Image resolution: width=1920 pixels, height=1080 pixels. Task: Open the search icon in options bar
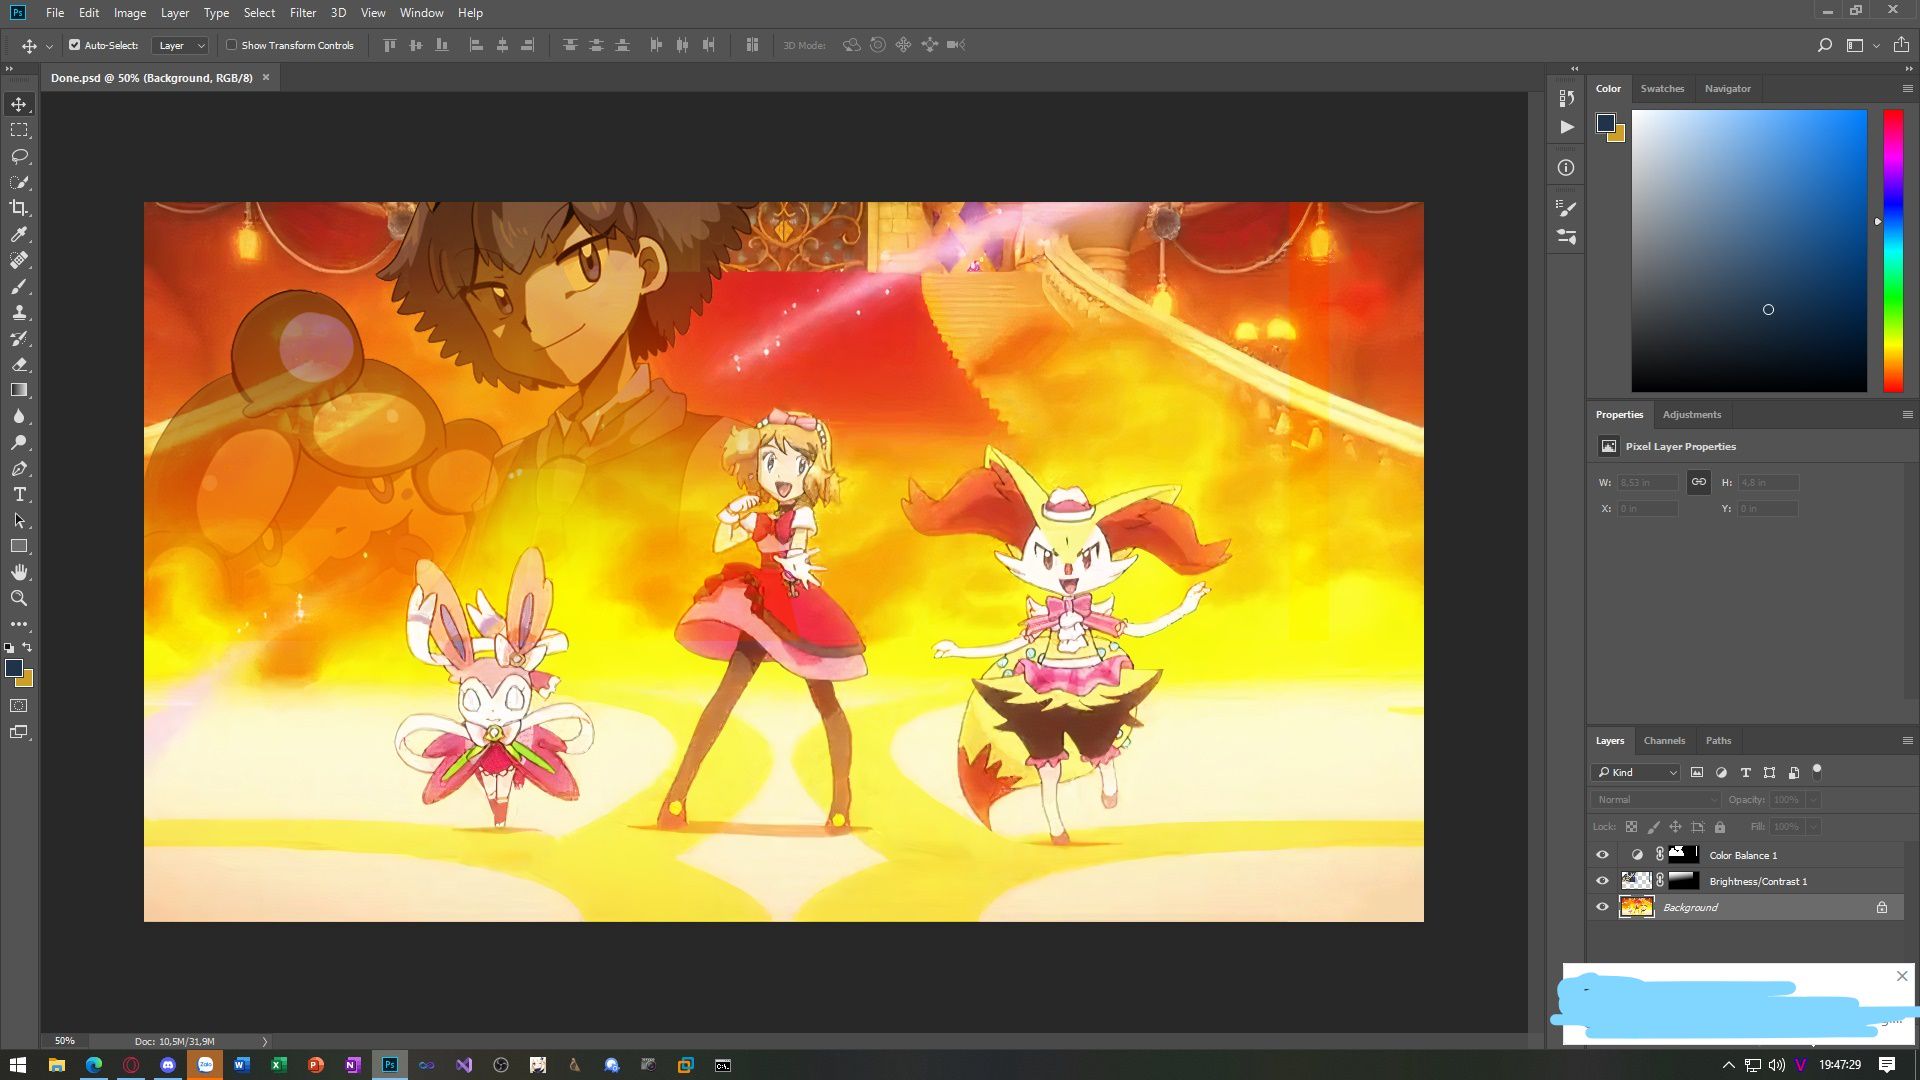(1824, 45)
